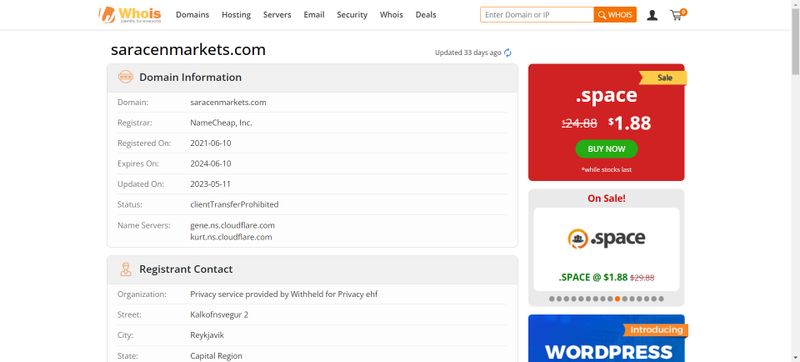The width and height of the screenshot is (800, 362).
Task: Click the Registrant Contact heading
Action: click(186, 269)
